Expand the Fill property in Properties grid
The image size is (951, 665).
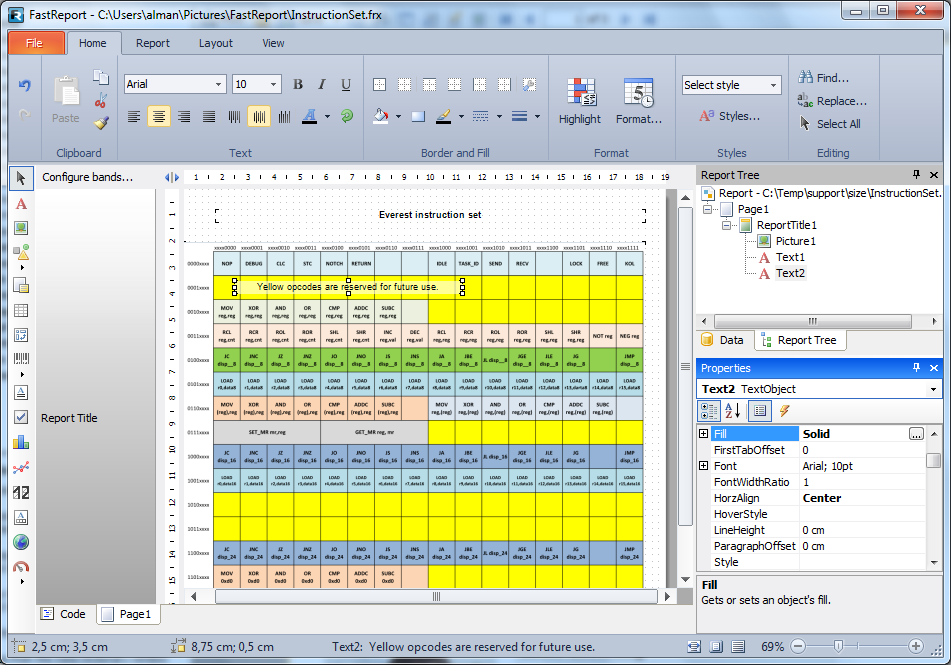click(x=704, y=434)
